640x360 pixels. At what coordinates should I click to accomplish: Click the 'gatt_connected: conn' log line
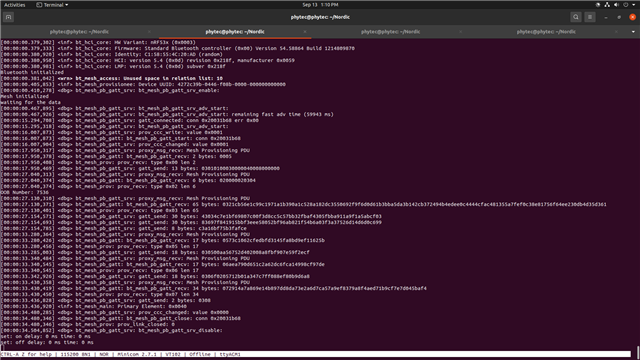tap(129, 120)
